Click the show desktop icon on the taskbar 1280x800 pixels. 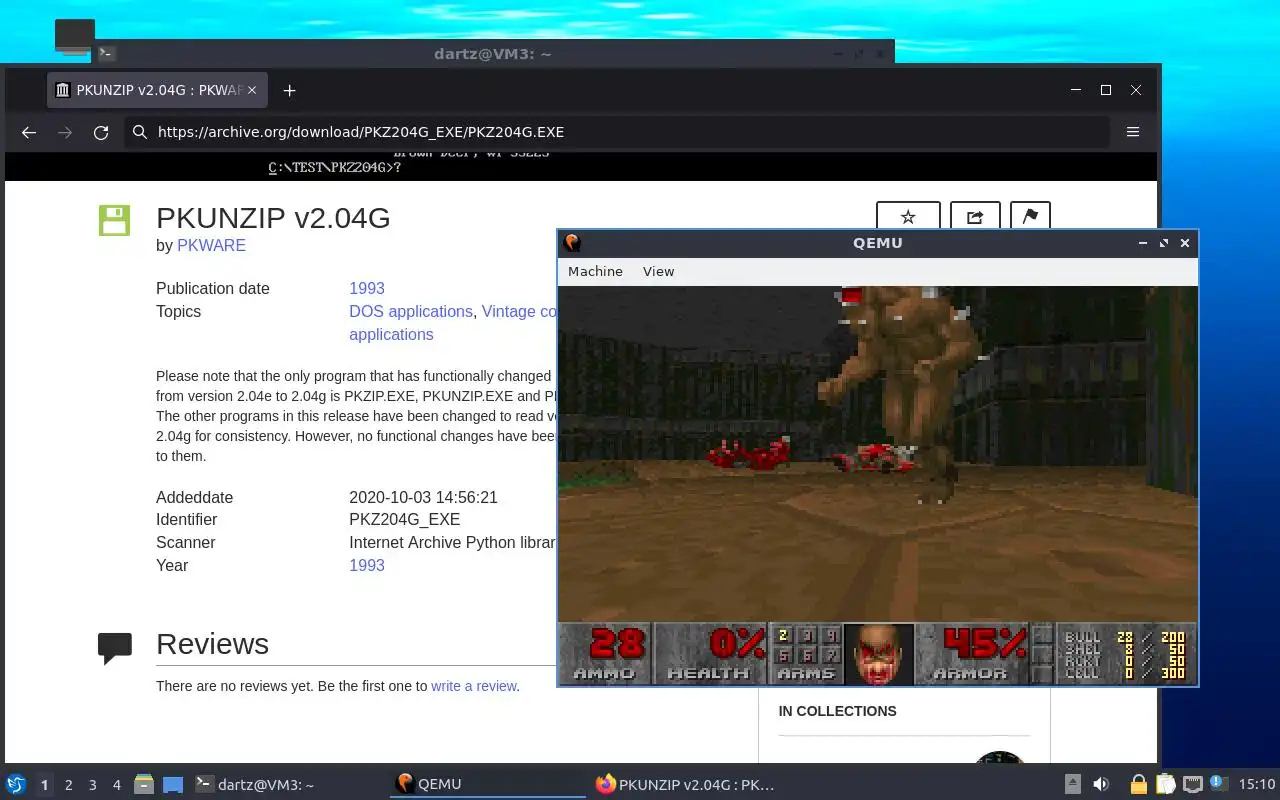click(173, 784)
